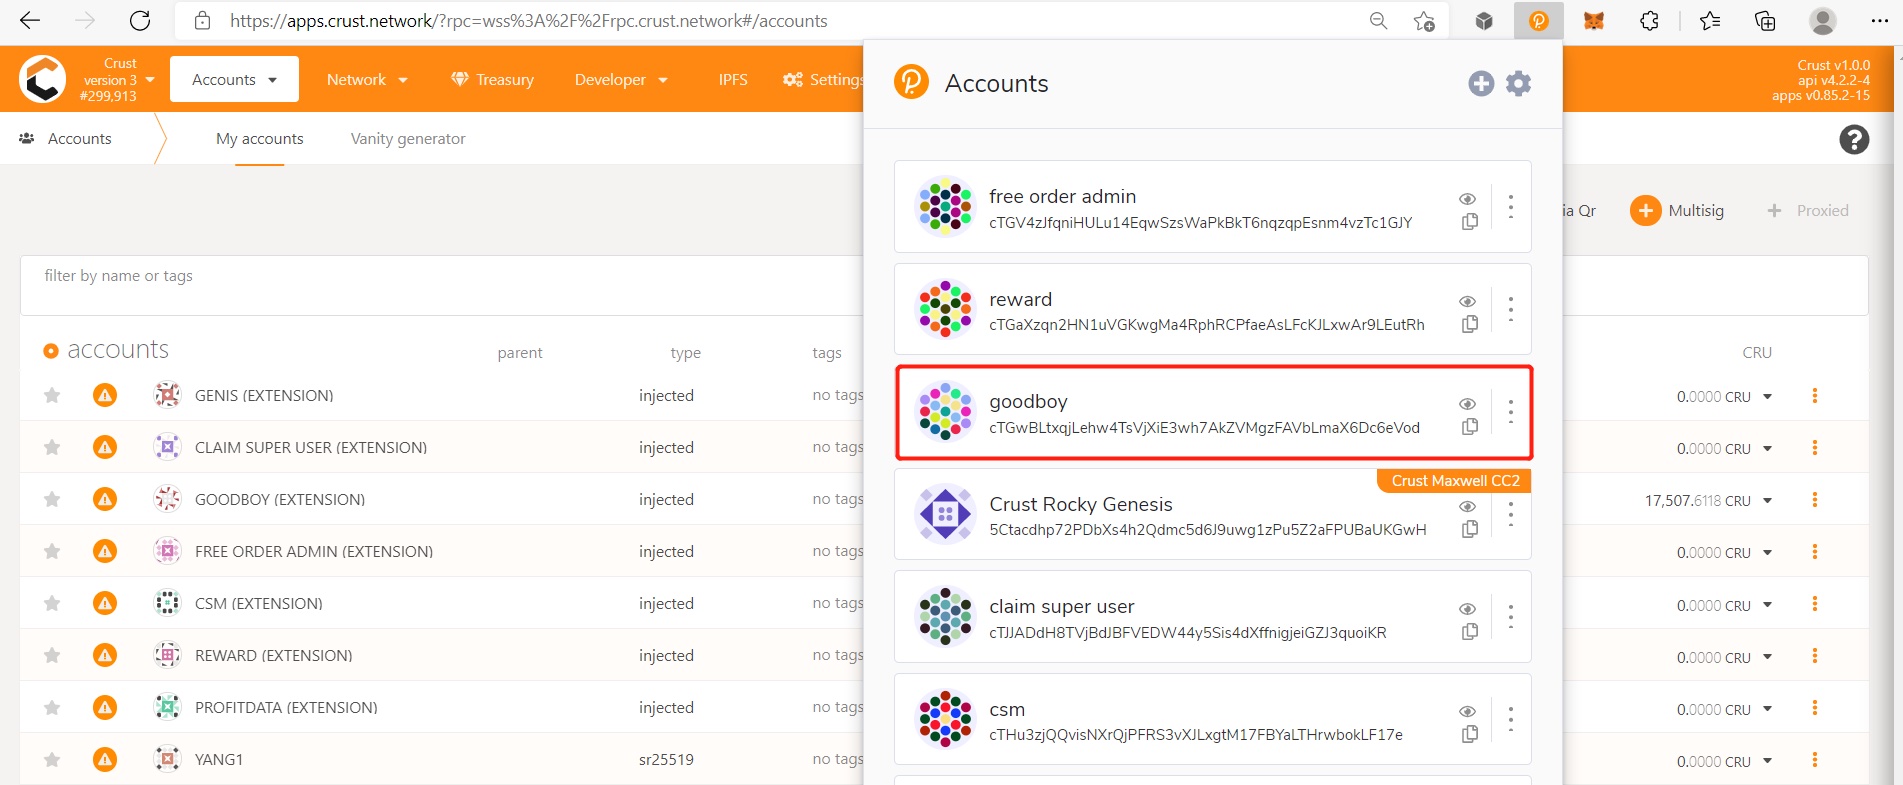Toggle visibility of goodboy account

tap(1467, 404)
